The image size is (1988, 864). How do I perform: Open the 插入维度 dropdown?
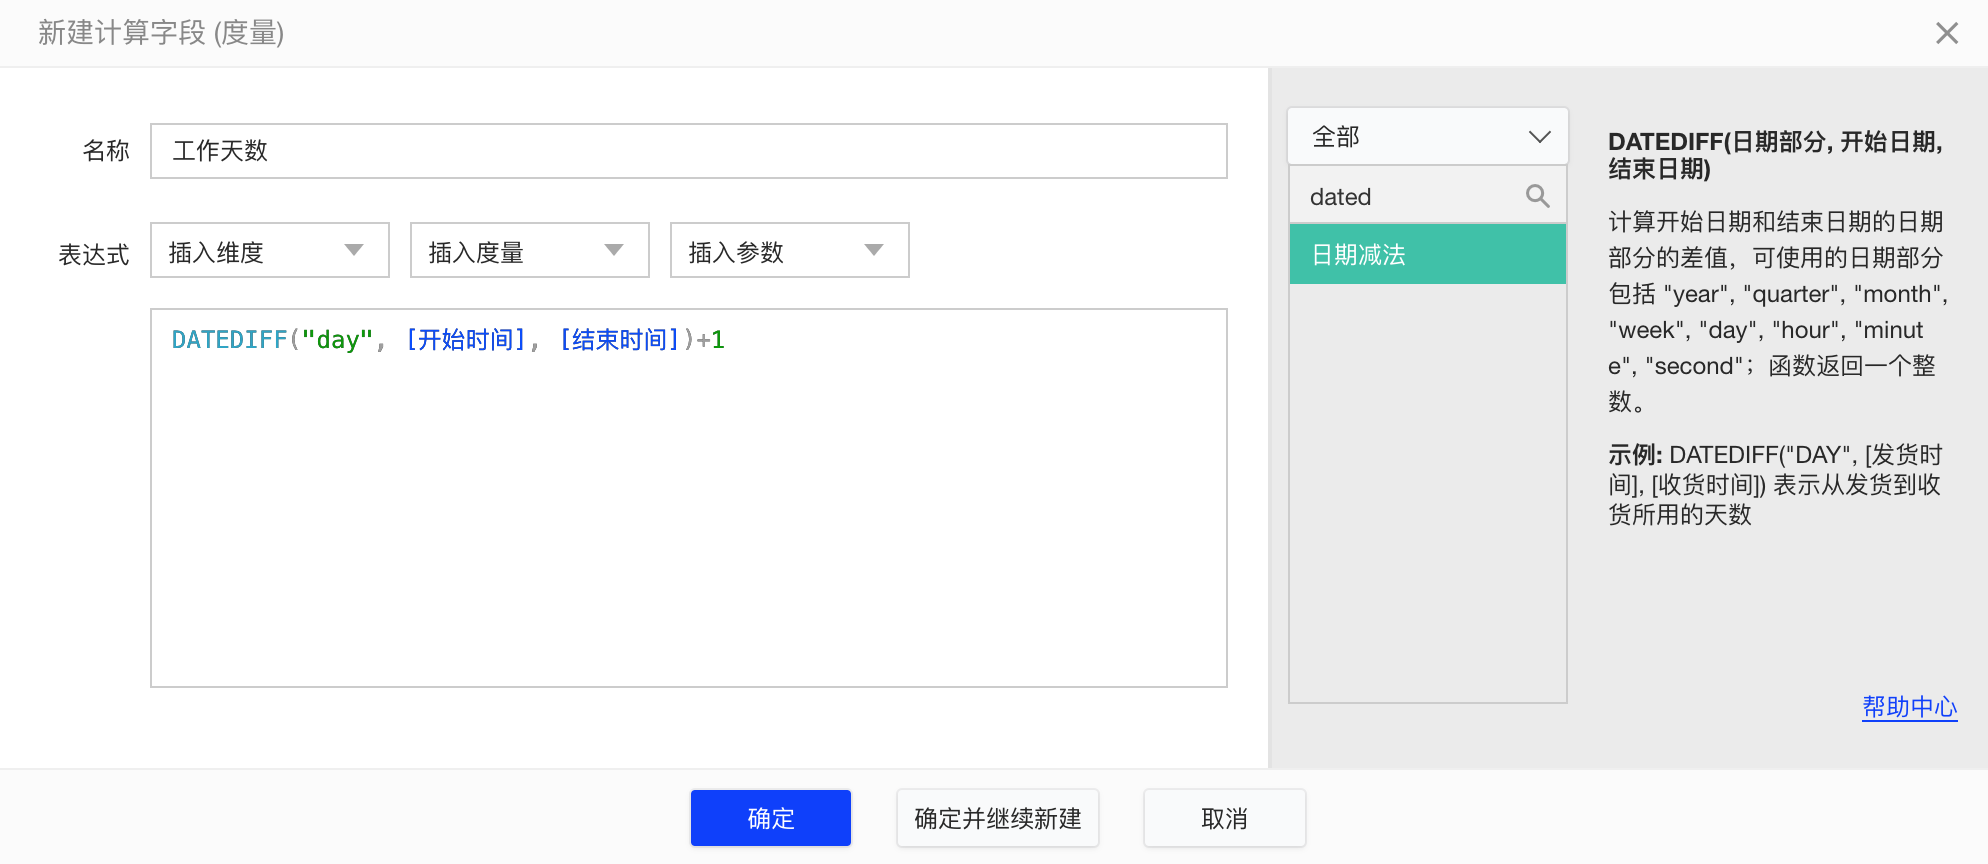tap(270, 250)
